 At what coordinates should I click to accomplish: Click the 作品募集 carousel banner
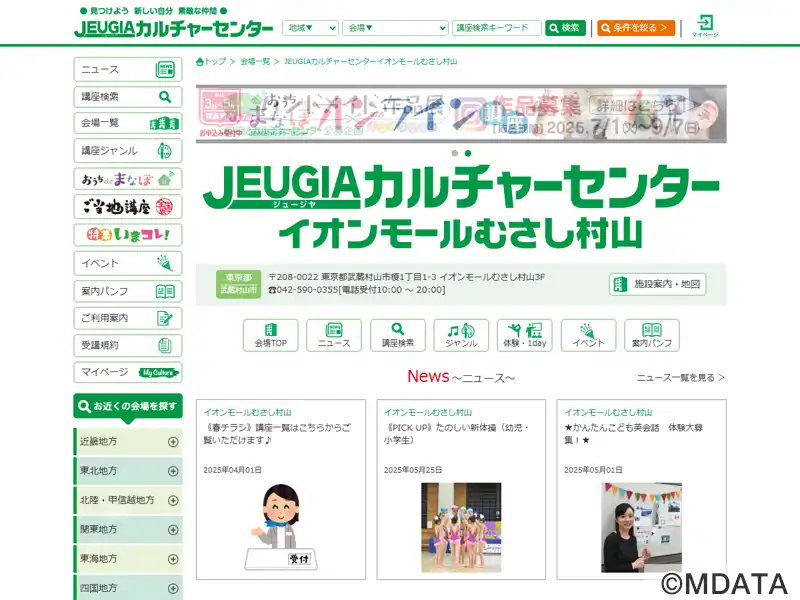tap(461, 114)
